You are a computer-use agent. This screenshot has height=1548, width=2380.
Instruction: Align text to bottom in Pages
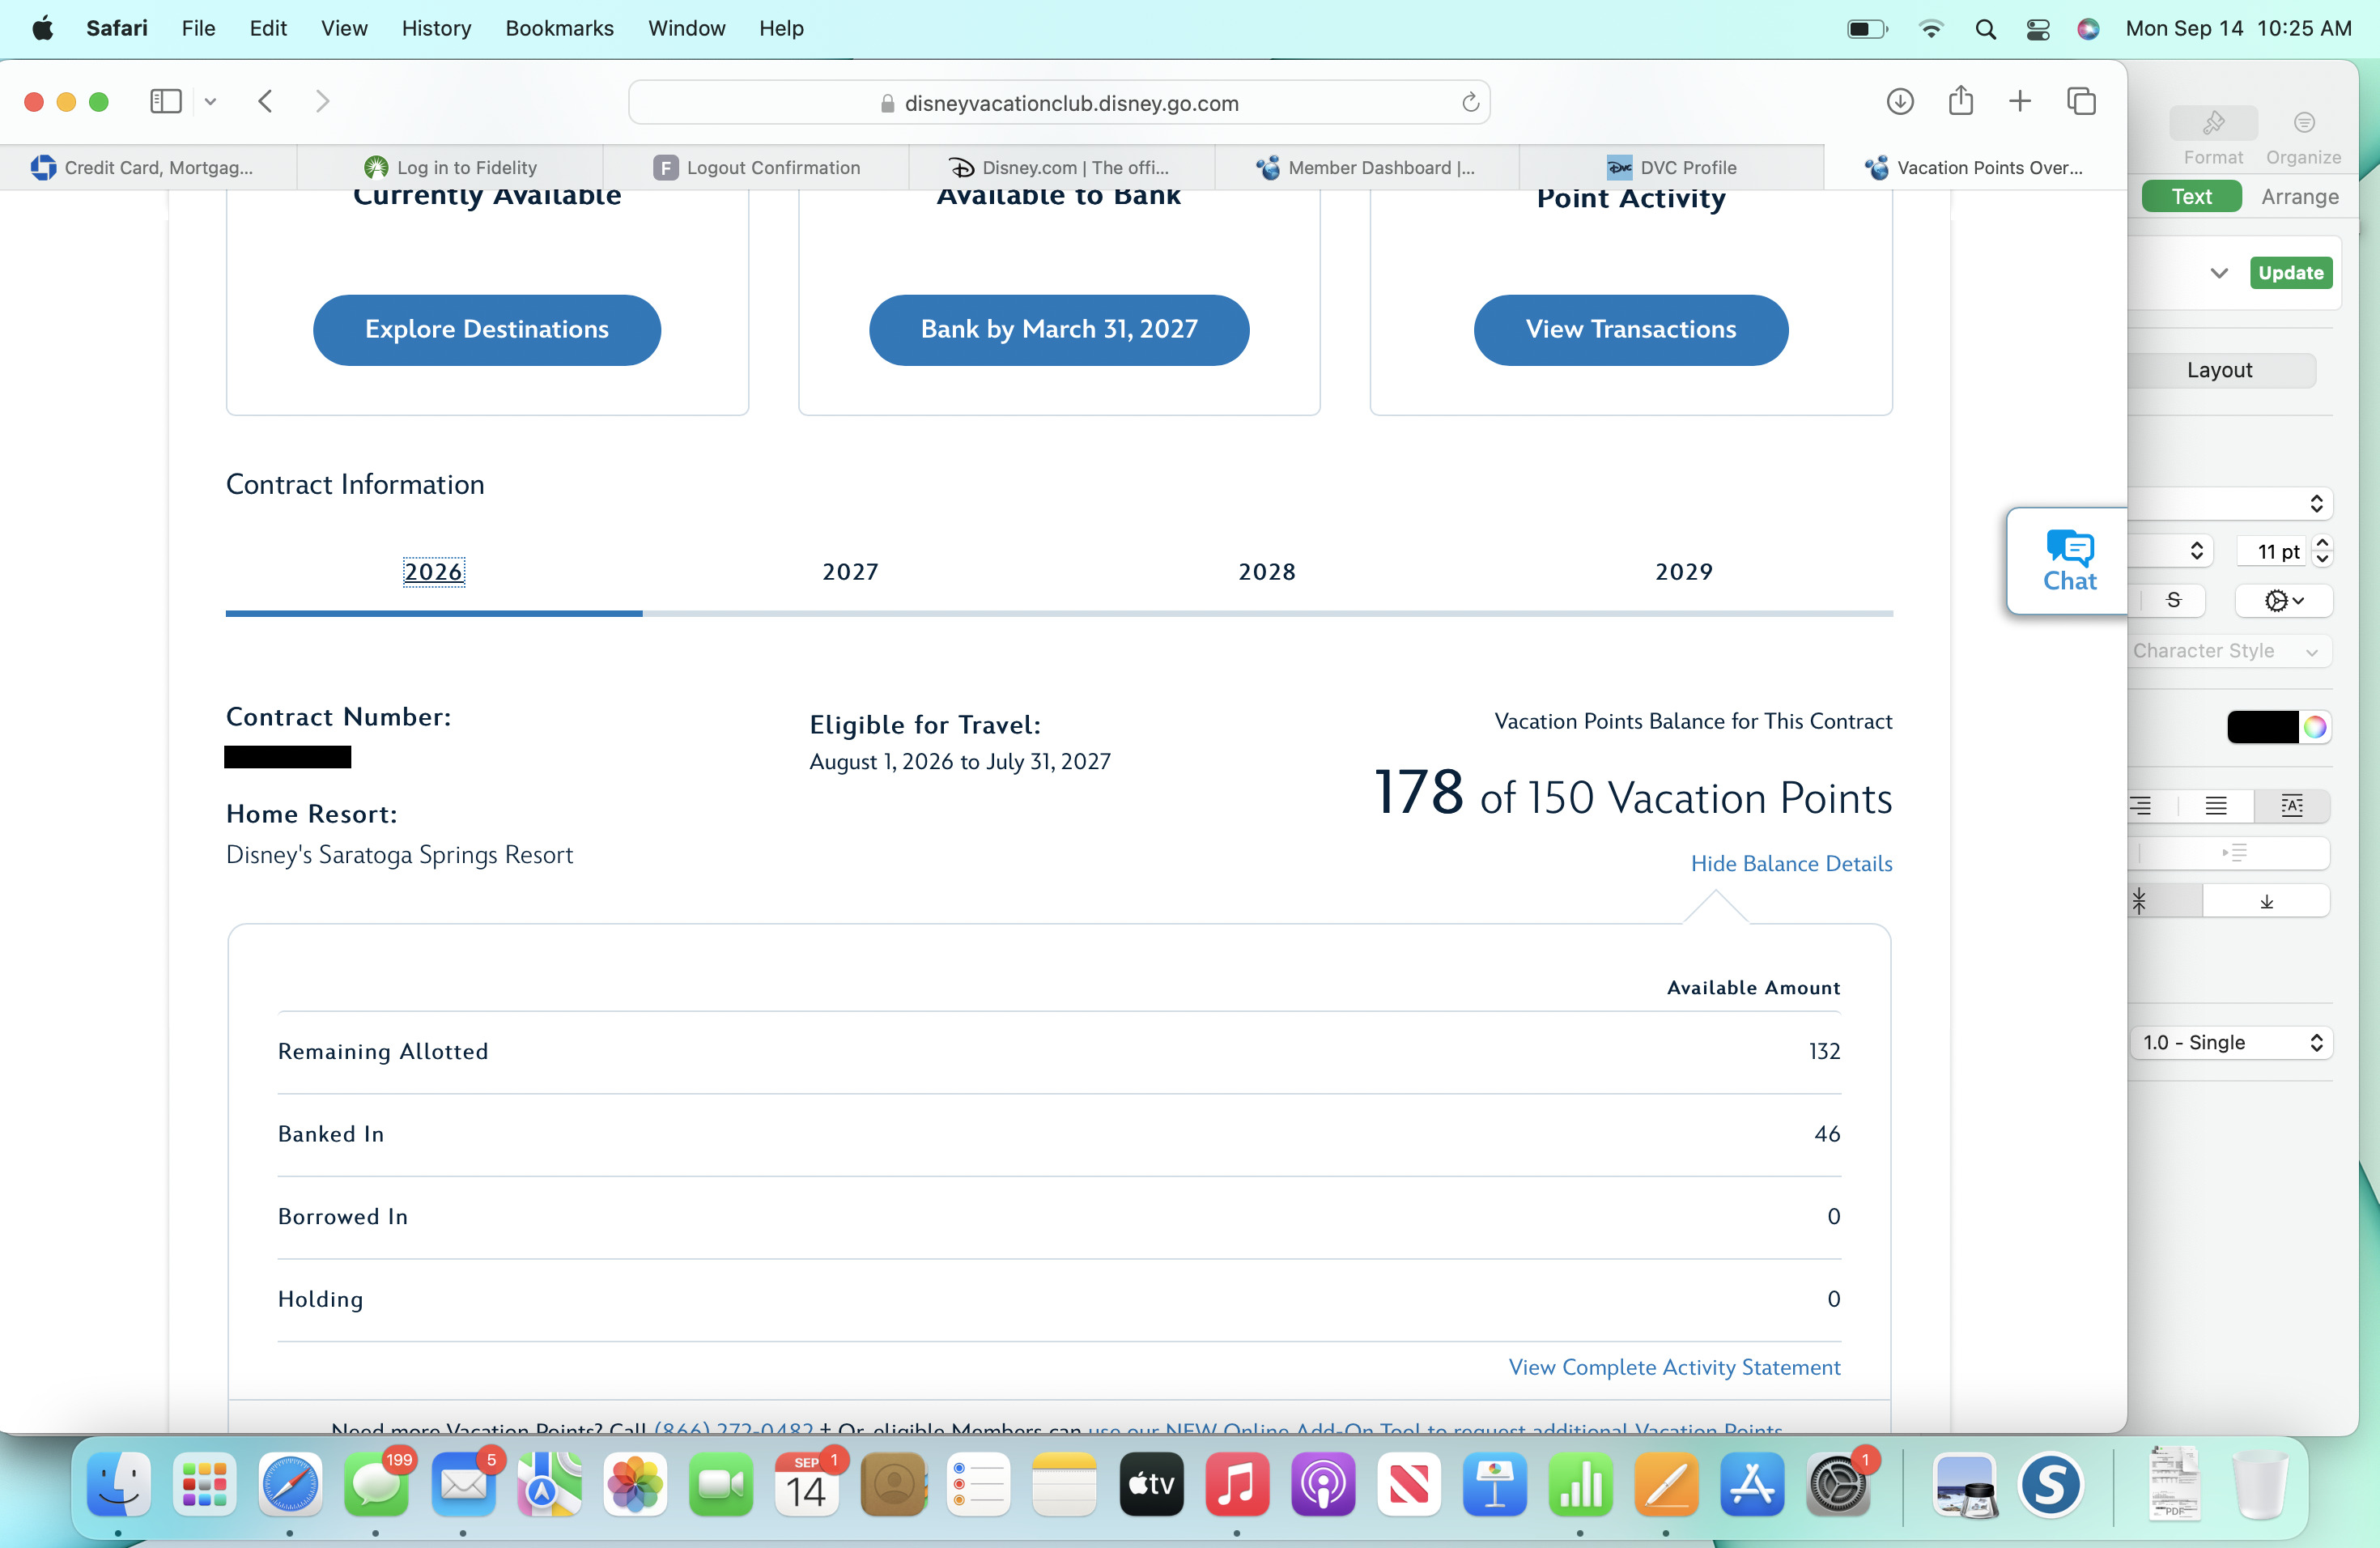pyautogui.click(x=2266, y=902)
